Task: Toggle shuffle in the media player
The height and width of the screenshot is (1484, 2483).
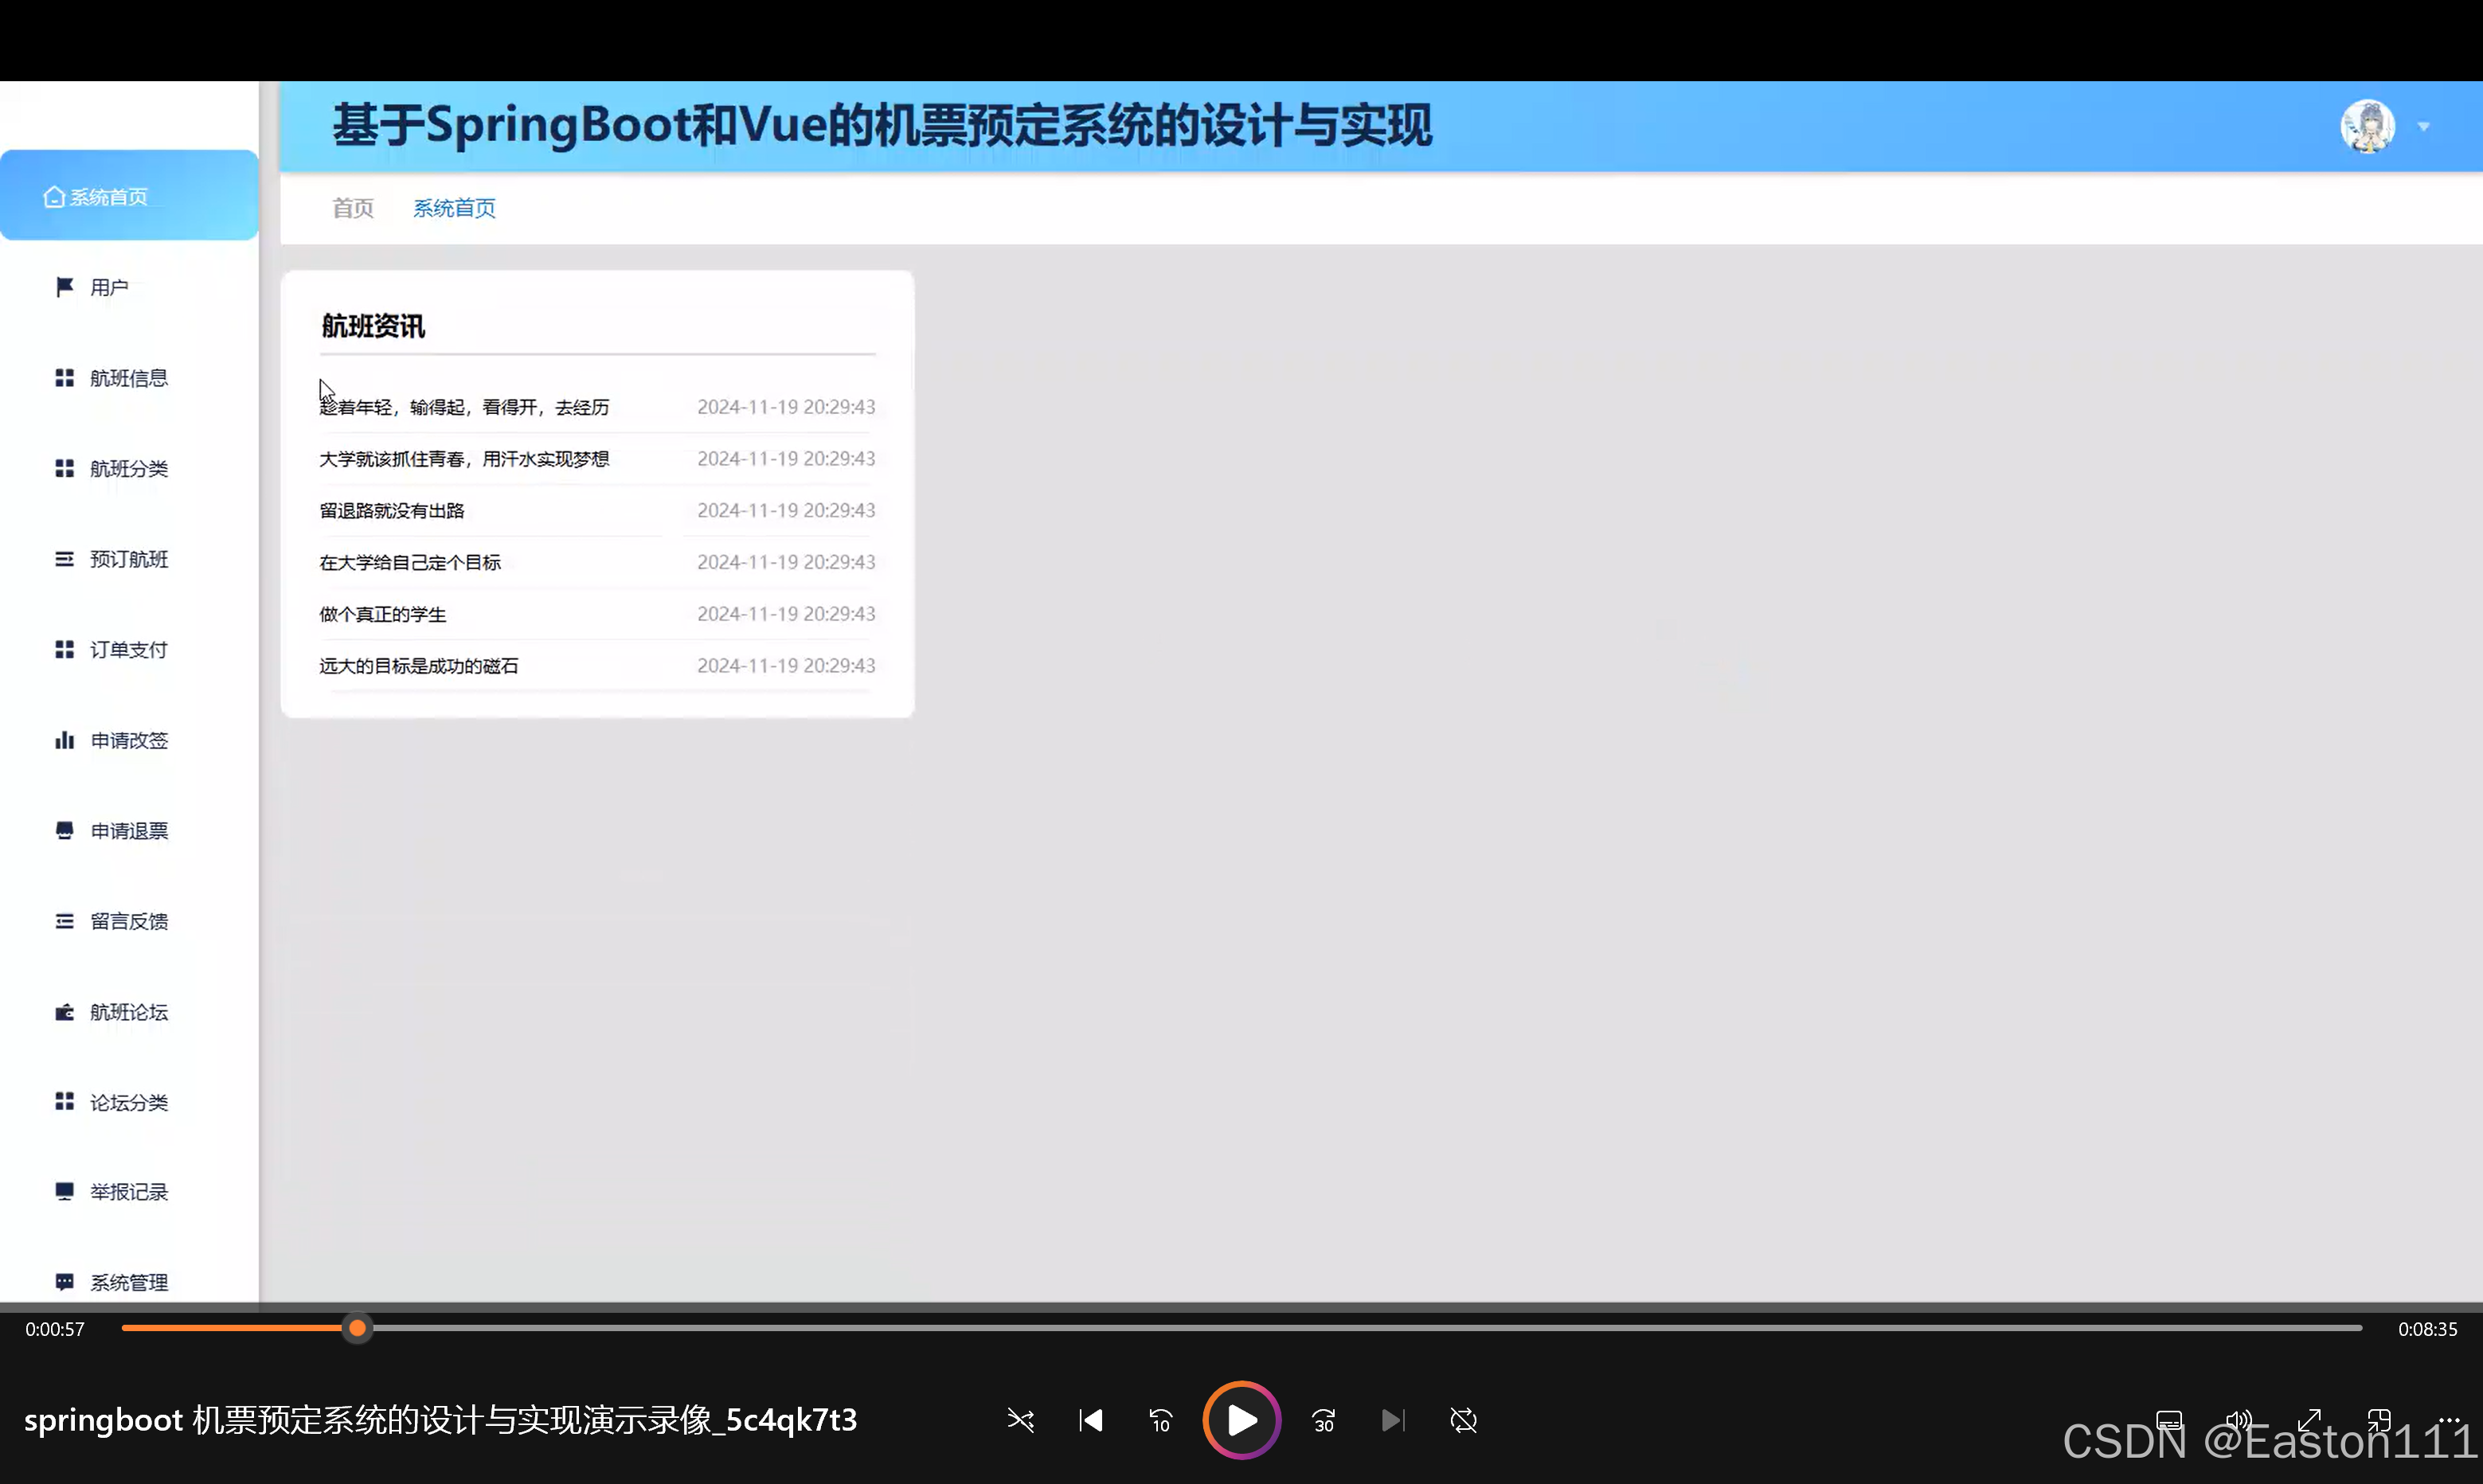Action: (1020, 1420)
